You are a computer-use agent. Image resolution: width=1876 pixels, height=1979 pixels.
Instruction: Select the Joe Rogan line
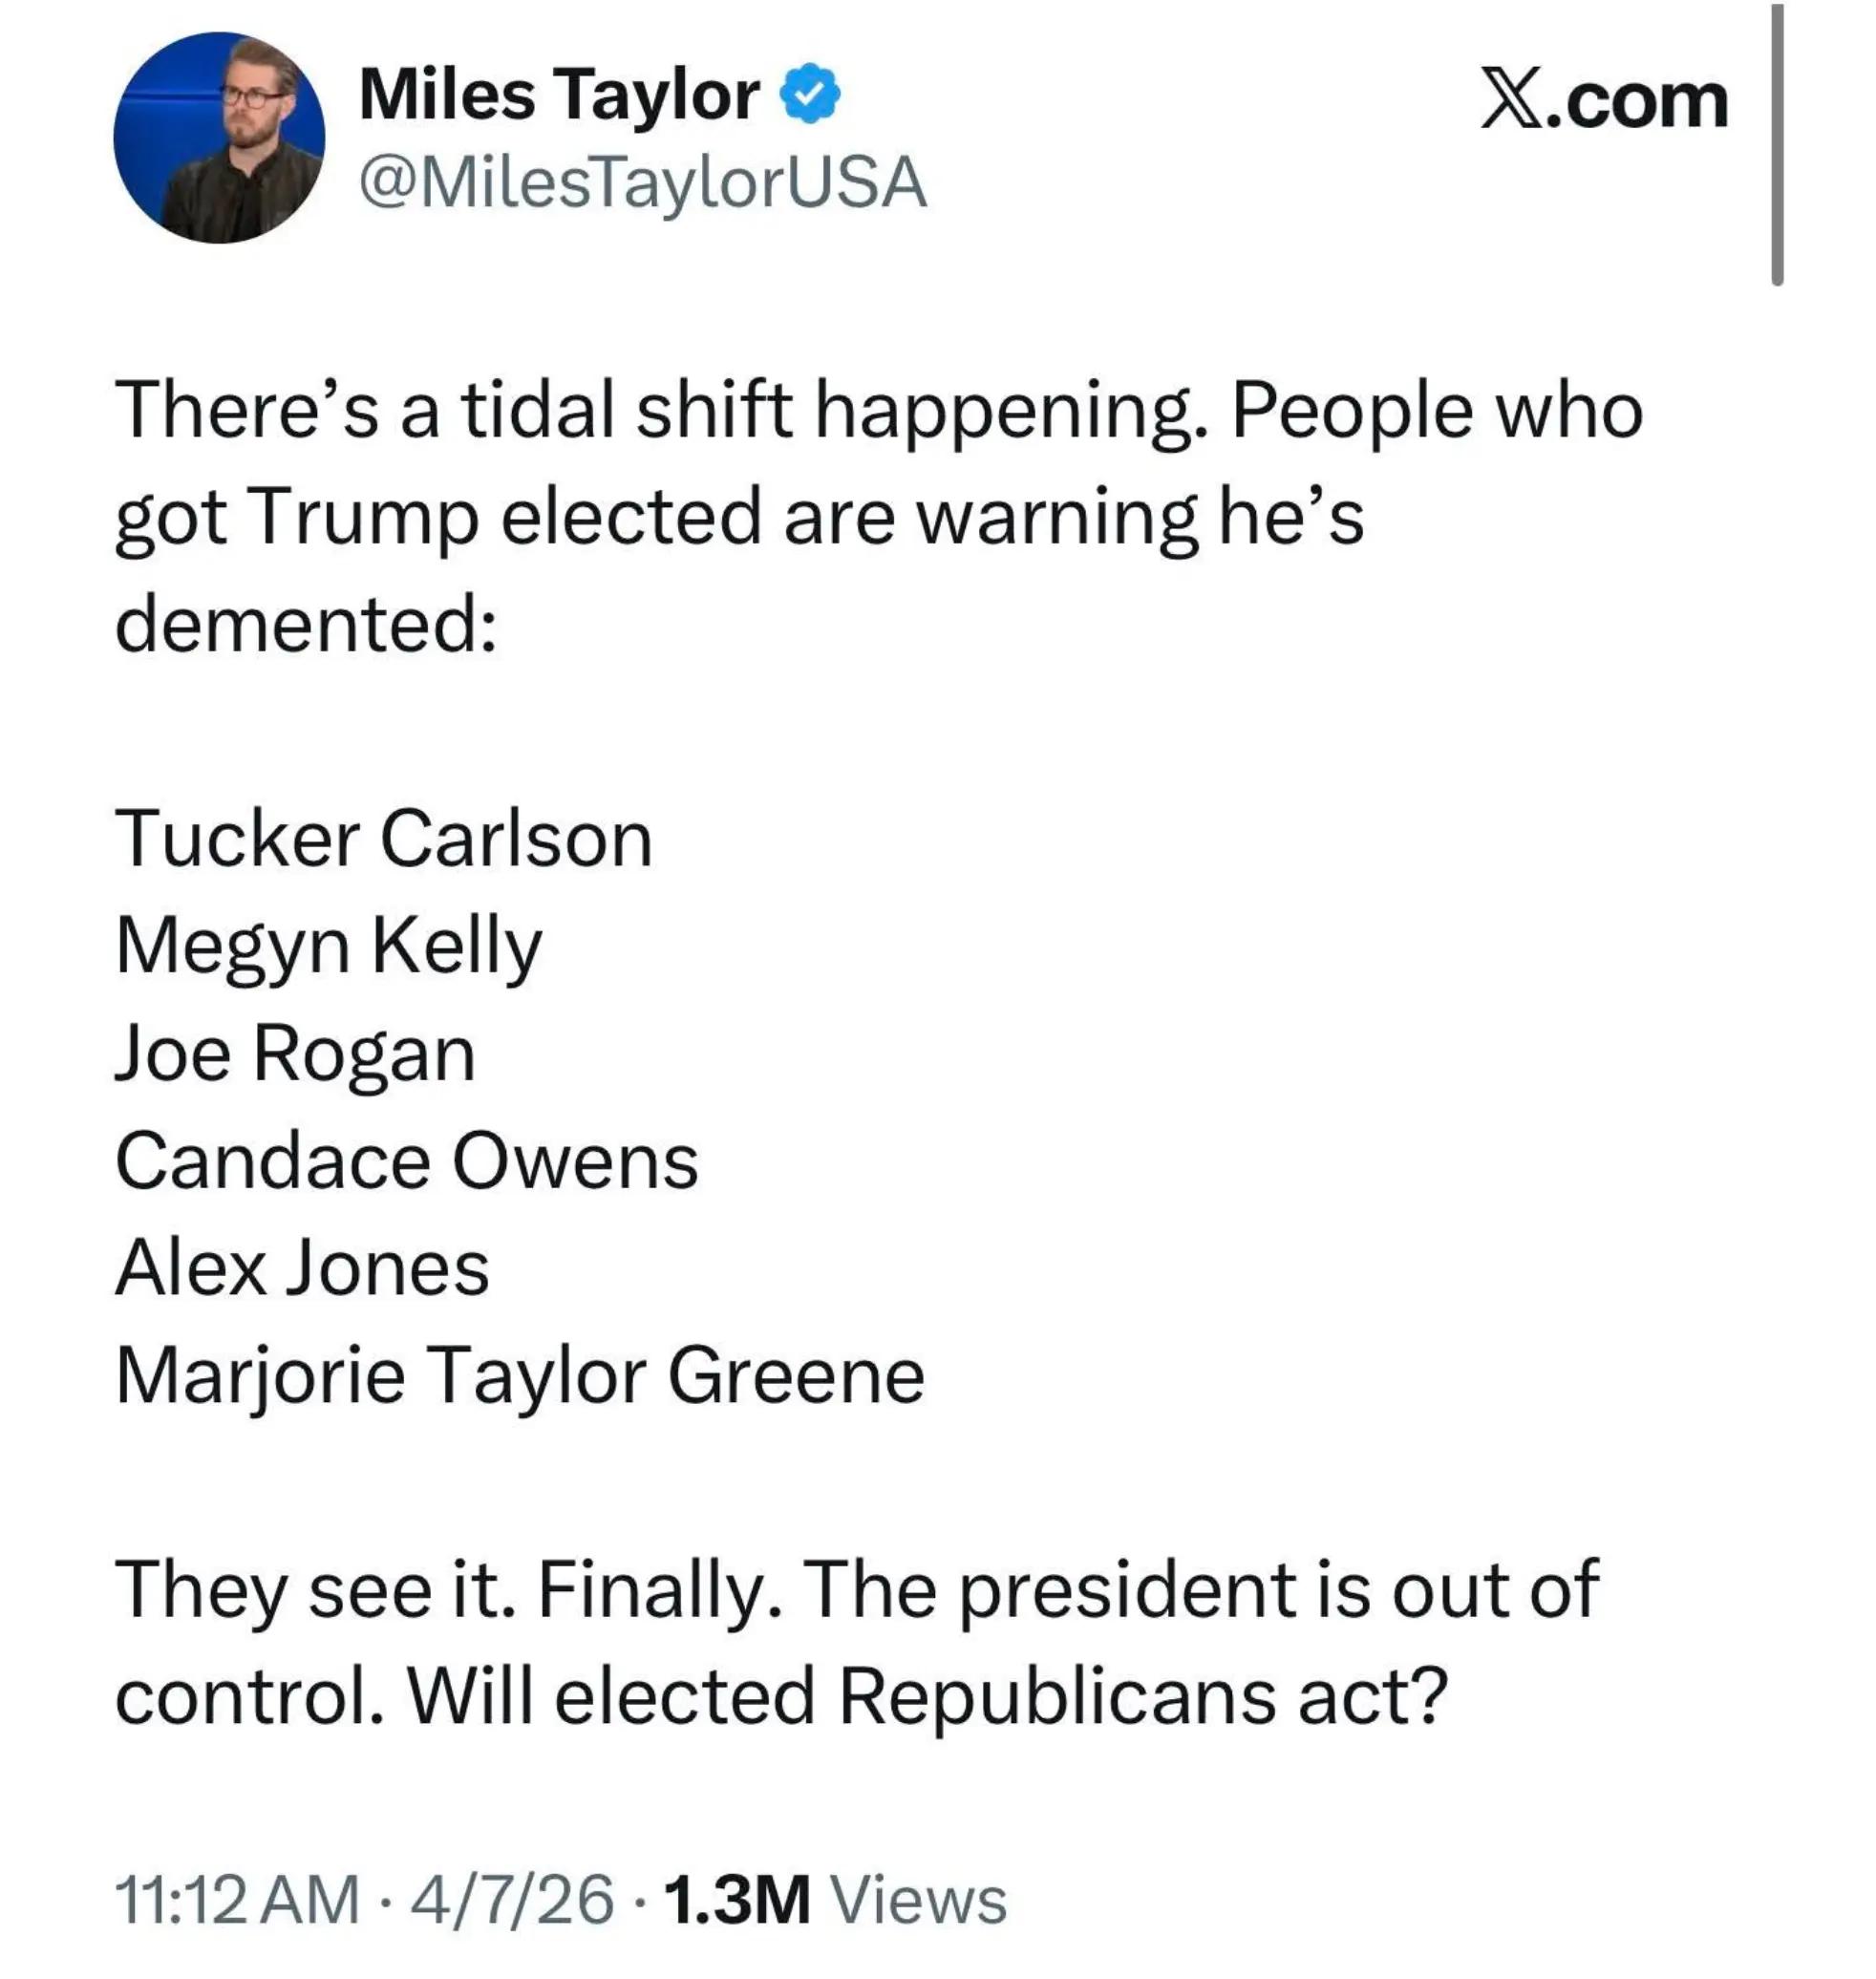(x=295, y=1054)
